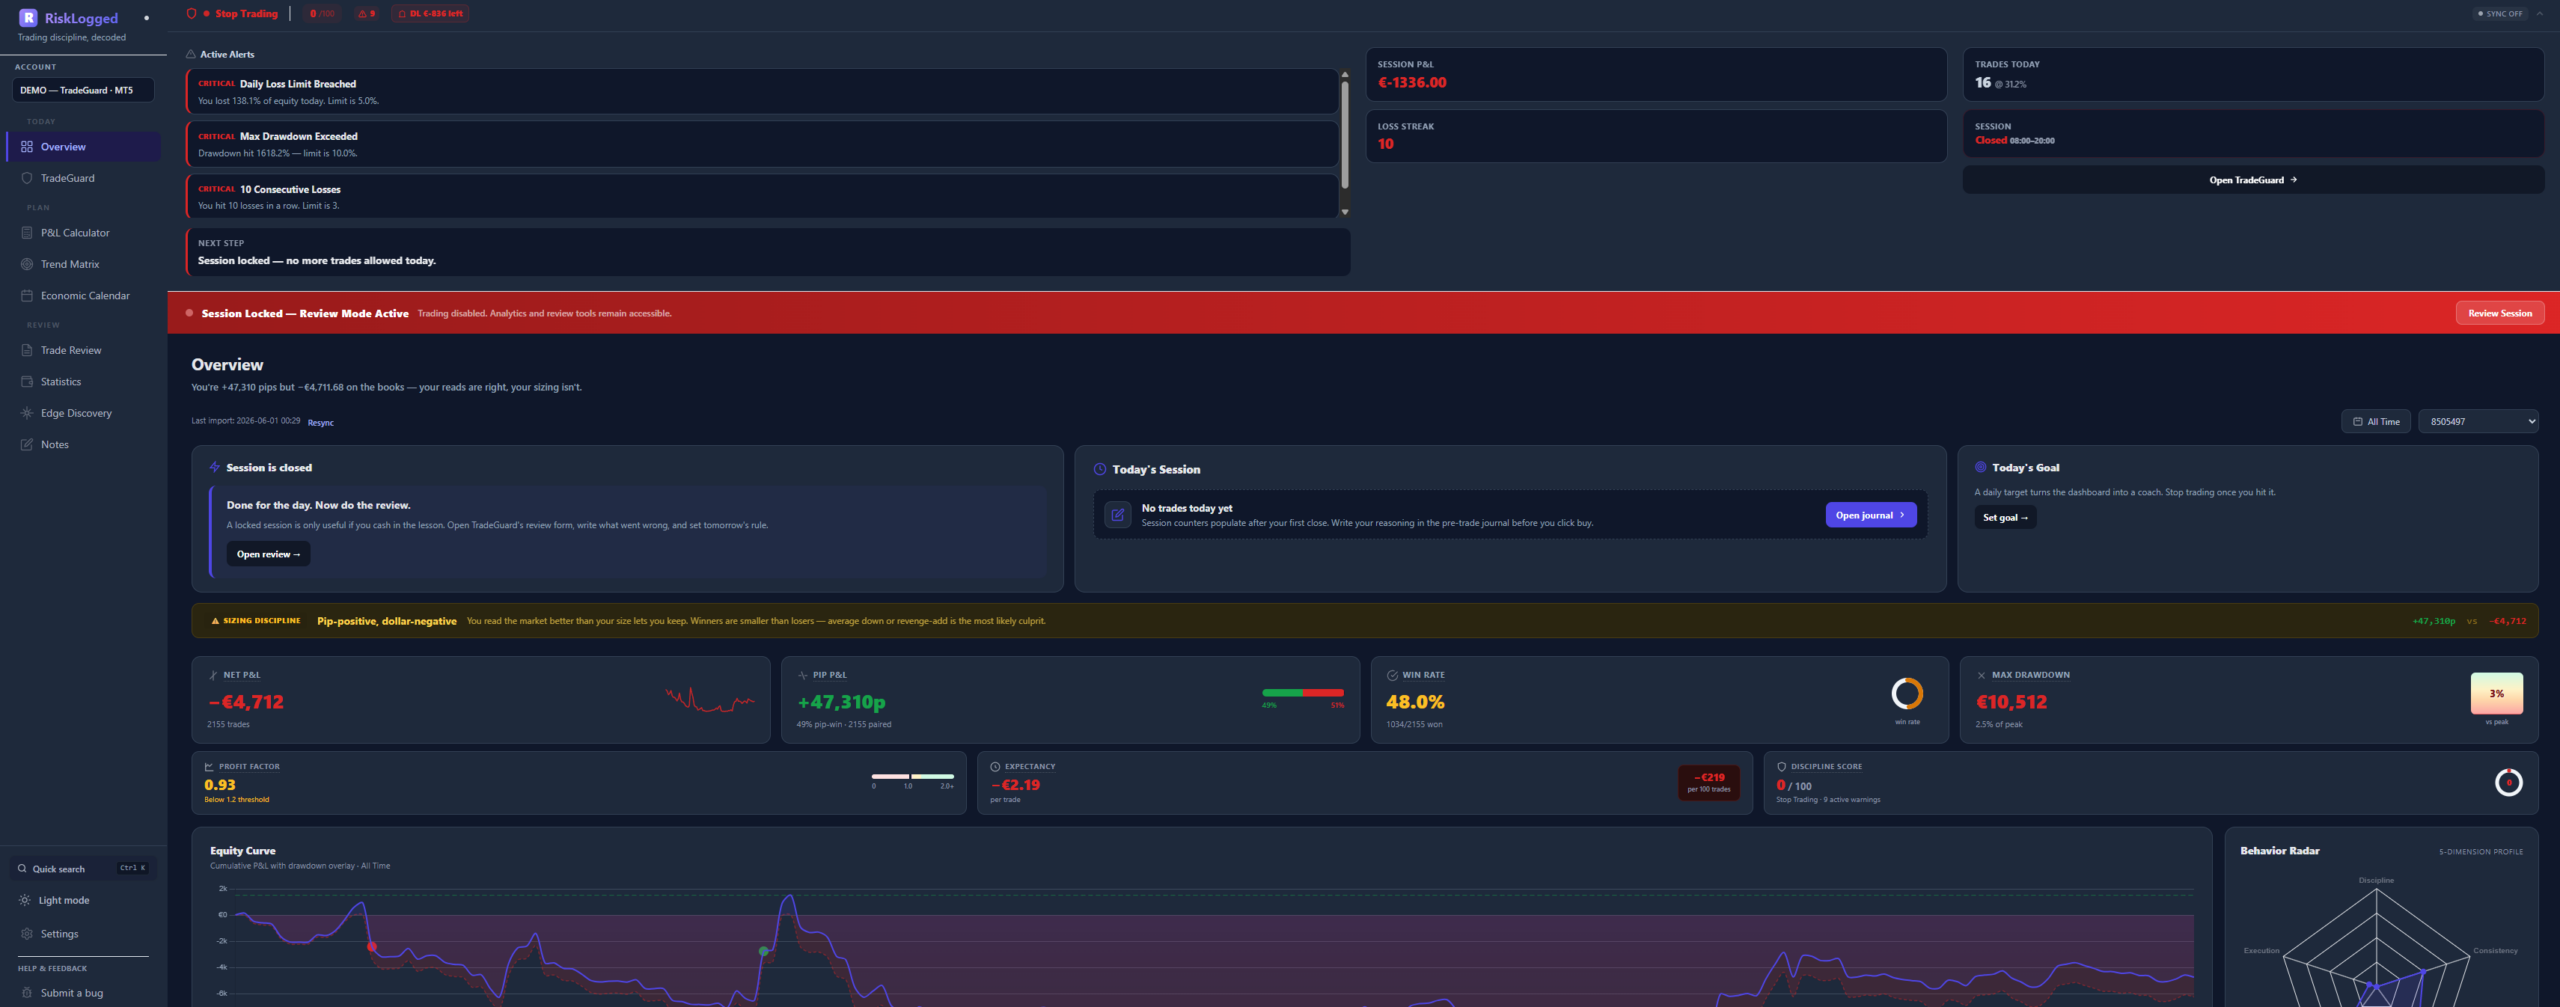Click the Loss Streak 10 card
The image size is (2560, 1007).
click(x=1656, y=136)
